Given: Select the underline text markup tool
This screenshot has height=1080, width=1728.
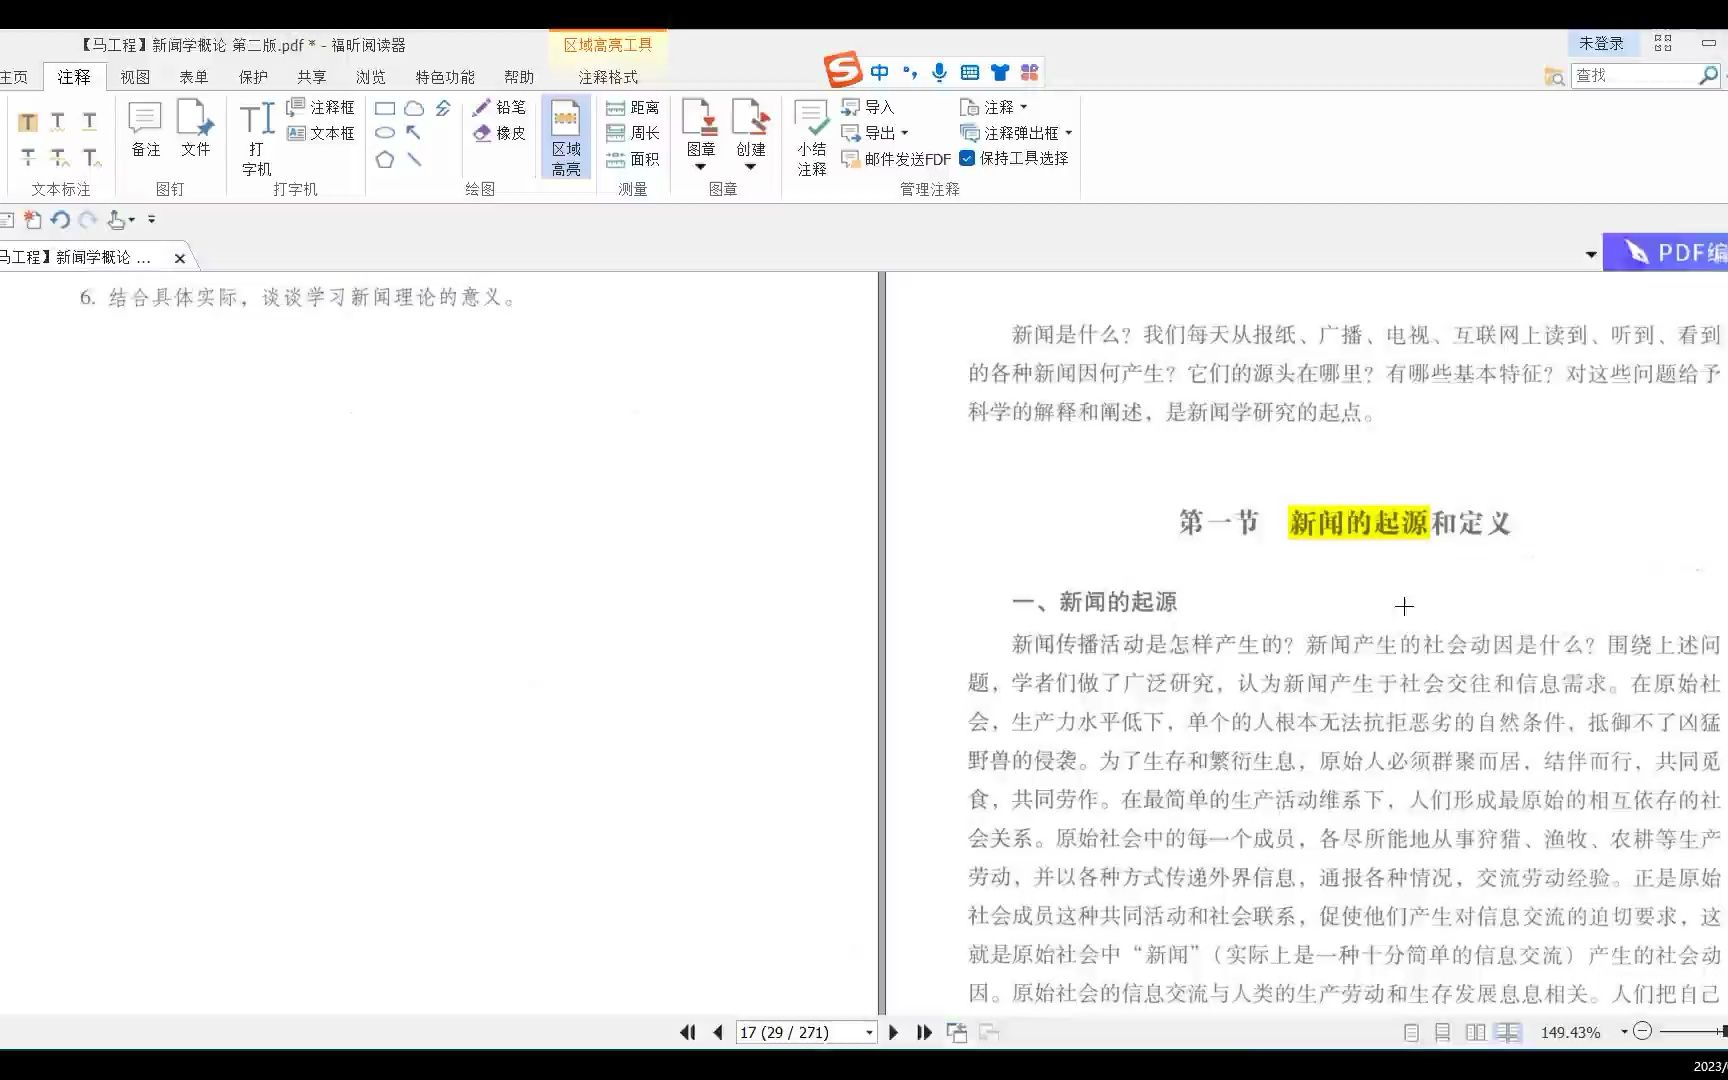Looking at the screenshot, I should (x=89, y=122).
